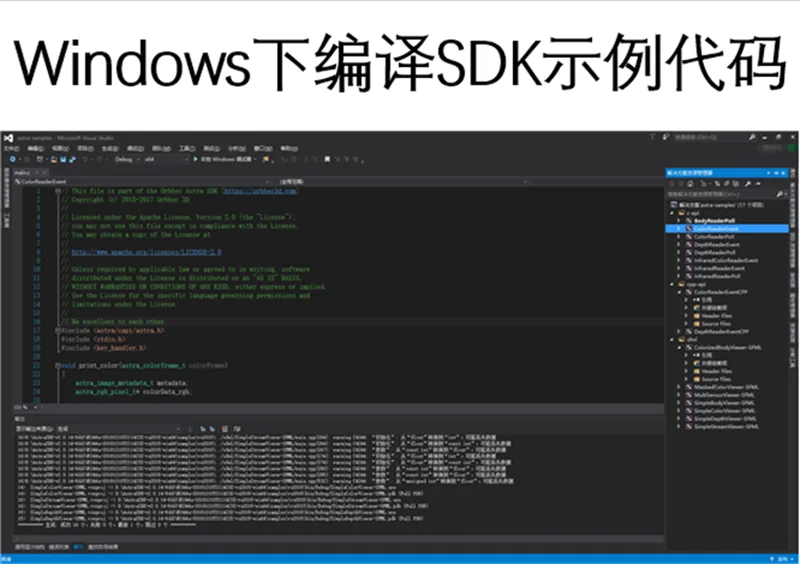
Task: Collapse the sfml folder
Action: 672,339
